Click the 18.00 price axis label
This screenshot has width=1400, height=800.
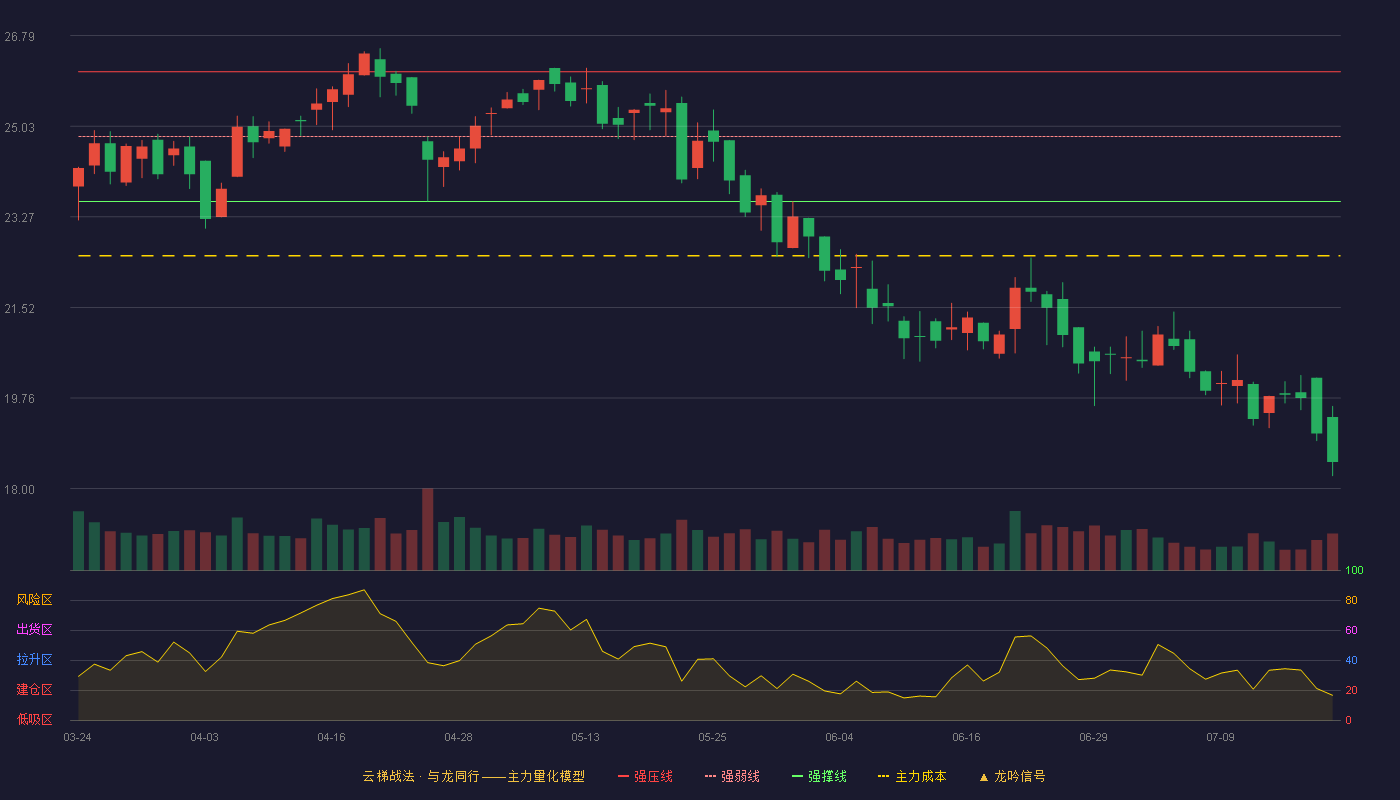pos(20,489)
